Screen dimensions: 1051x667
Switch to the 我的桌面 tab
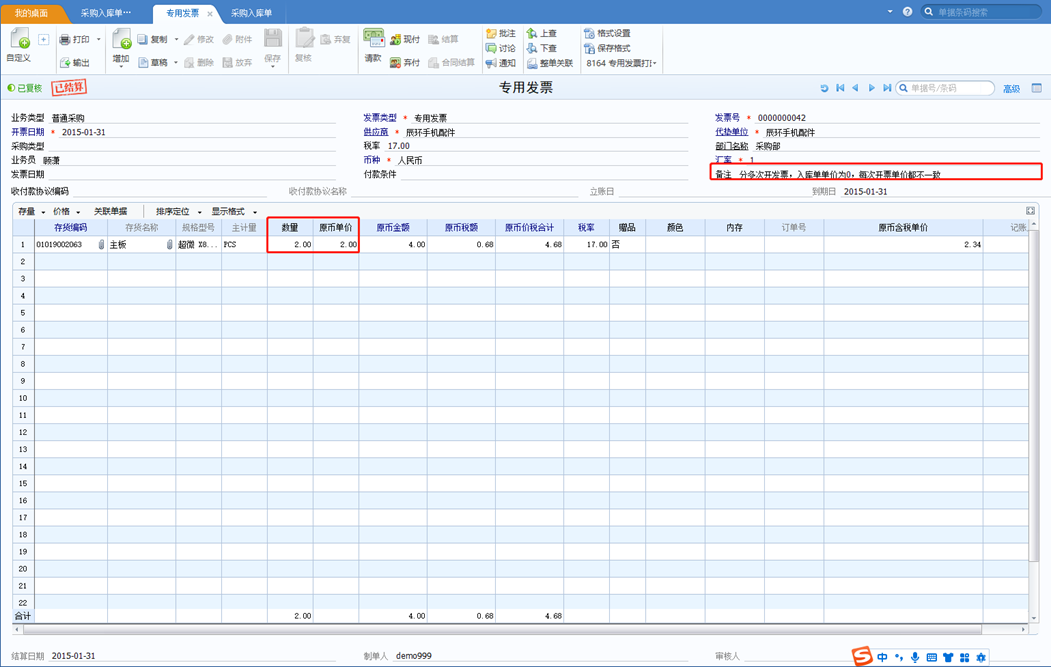(31, 13)
